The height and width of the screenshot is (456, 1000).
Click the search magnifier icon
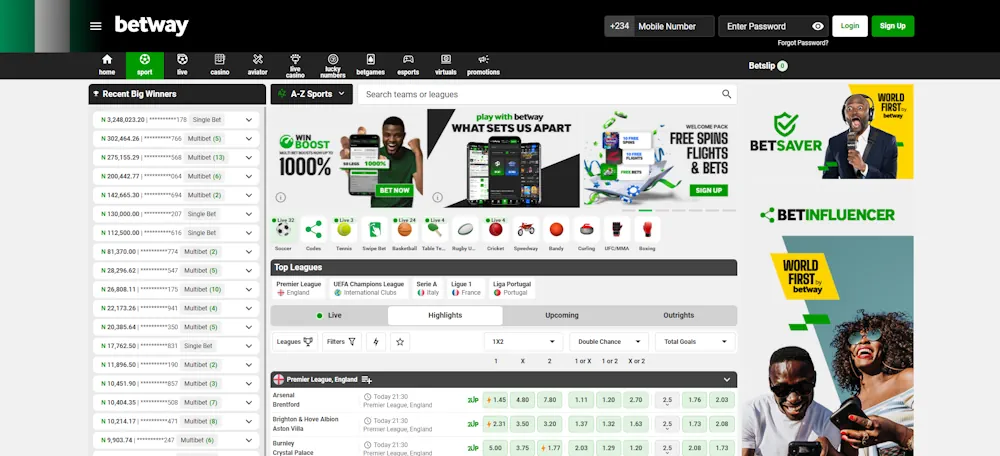click(726, 94)
